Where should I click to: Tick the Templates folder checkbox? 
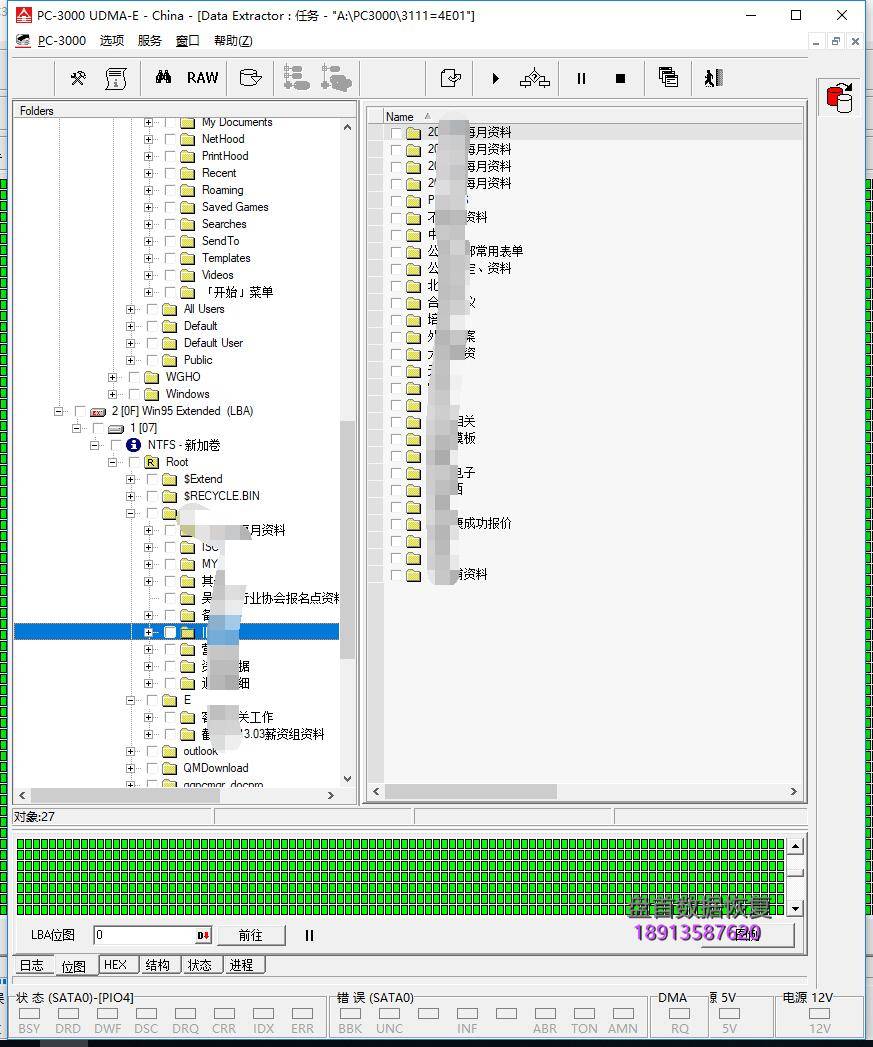[170, 258]
